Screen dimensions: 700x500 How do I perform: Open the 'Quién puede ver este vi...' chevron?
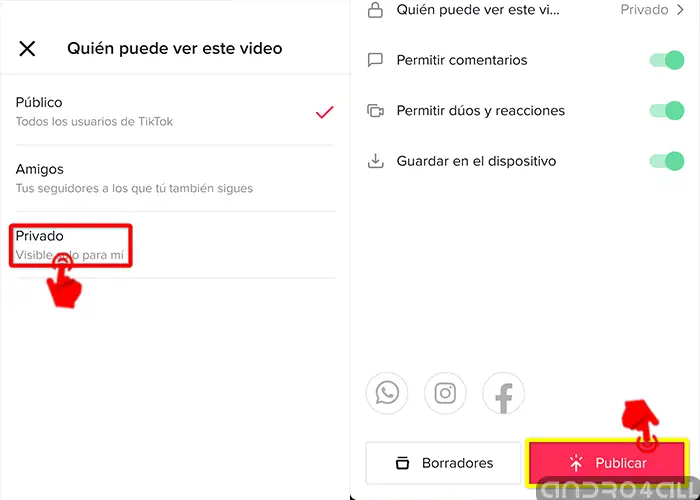click(x=680, y=10)
